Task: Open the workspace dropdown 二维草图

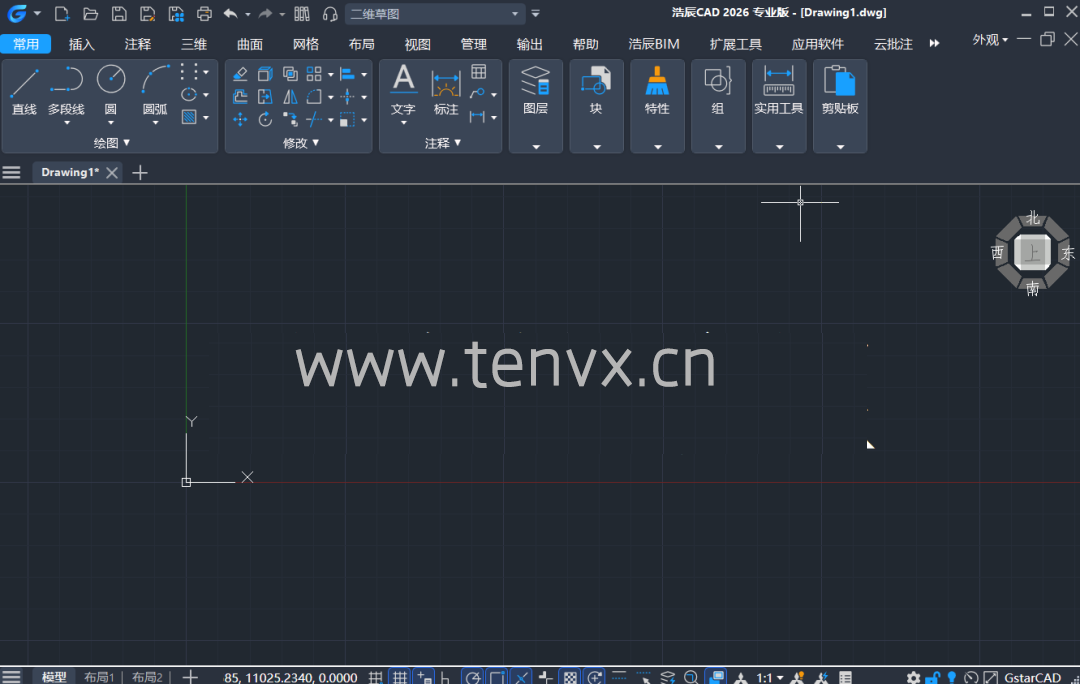Action: [x=435, y=14]
